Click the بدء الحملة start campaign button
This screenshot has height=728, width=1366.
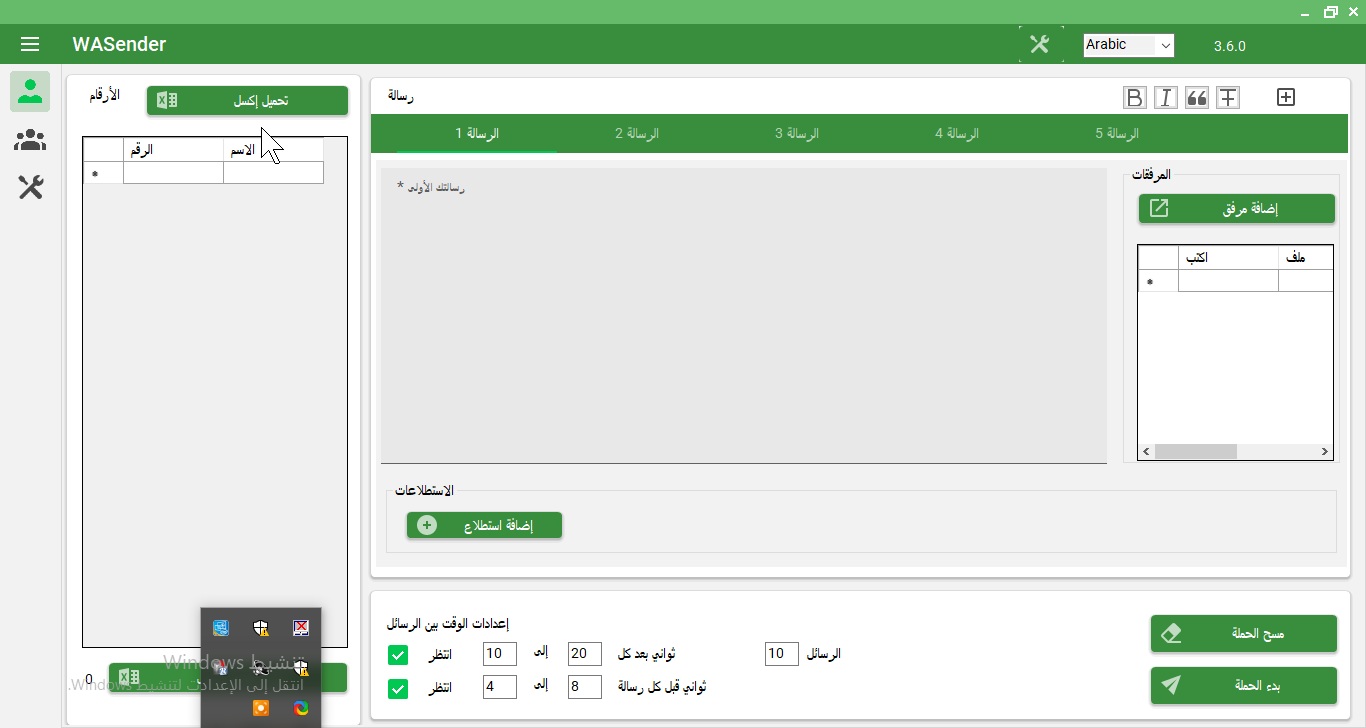click(1244, 685)
